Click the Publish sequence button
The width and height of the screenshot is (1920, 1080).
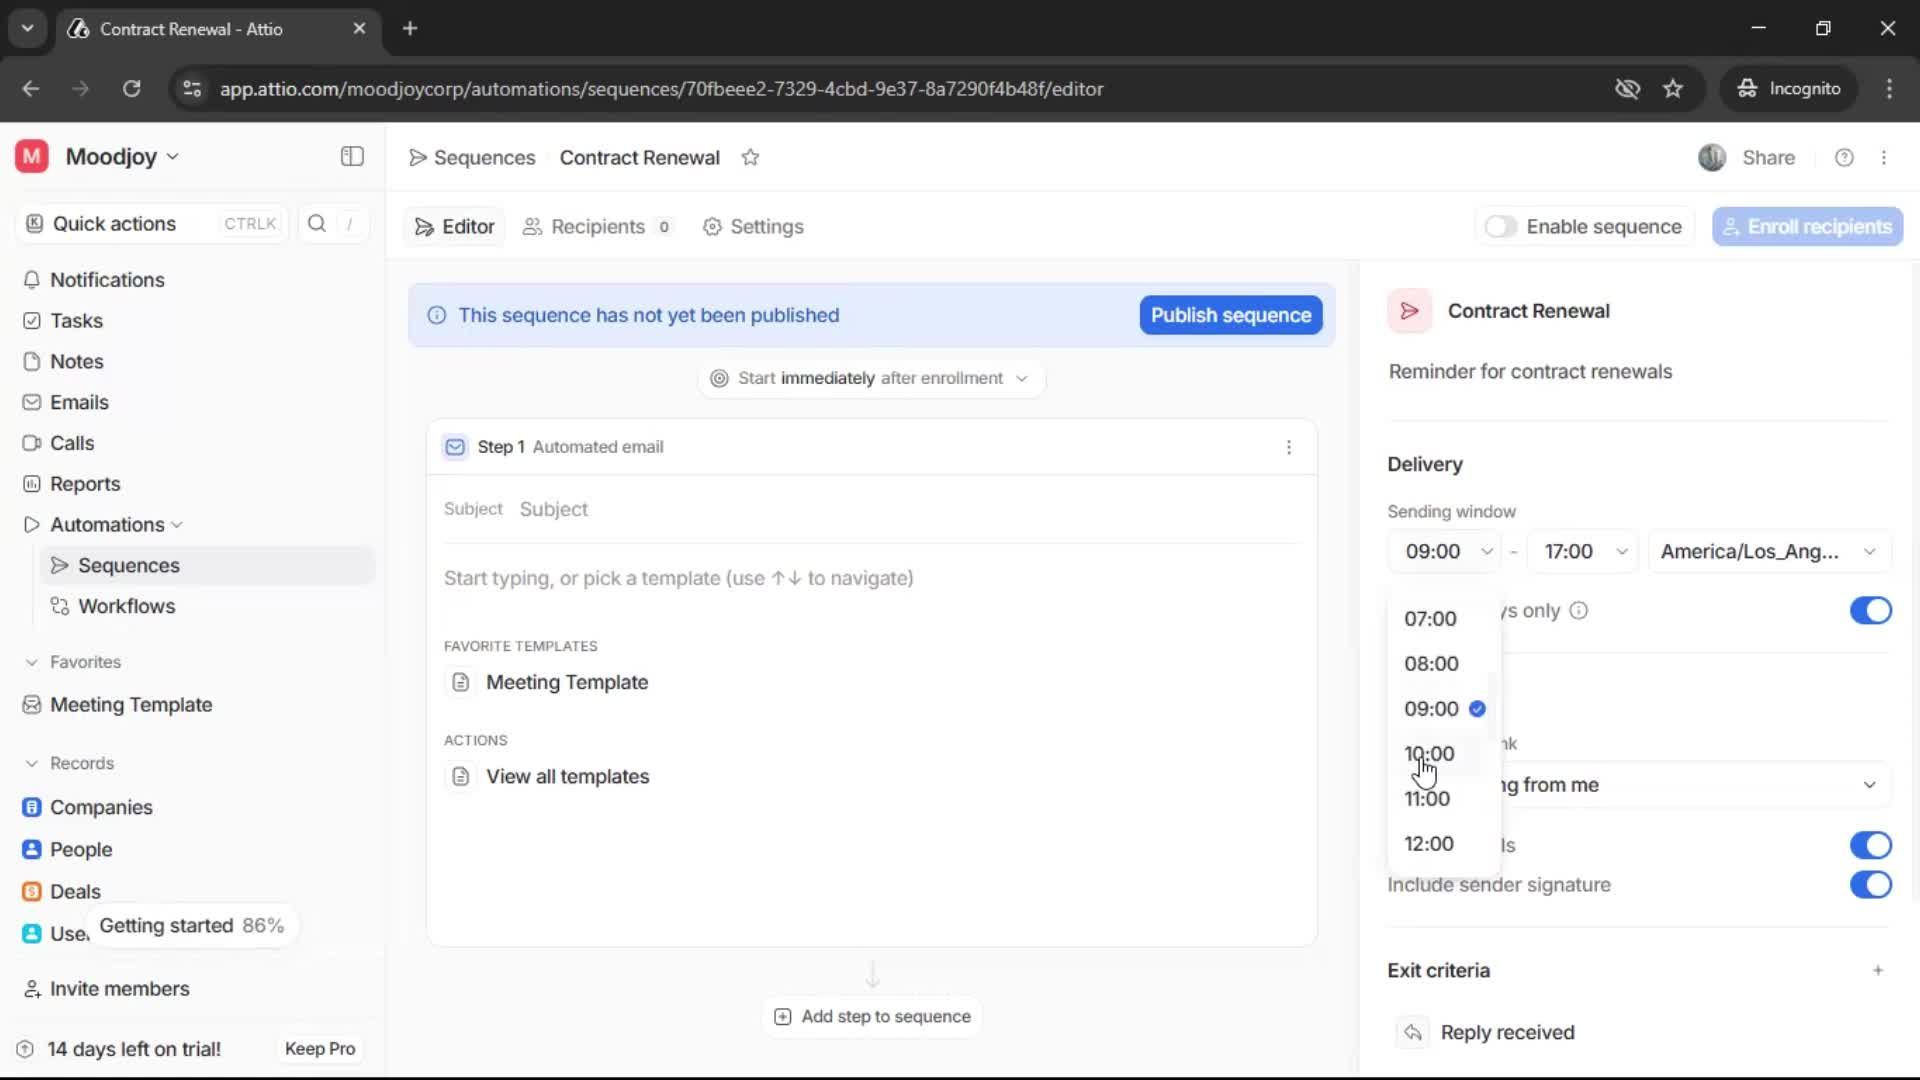coord(1230,315)
